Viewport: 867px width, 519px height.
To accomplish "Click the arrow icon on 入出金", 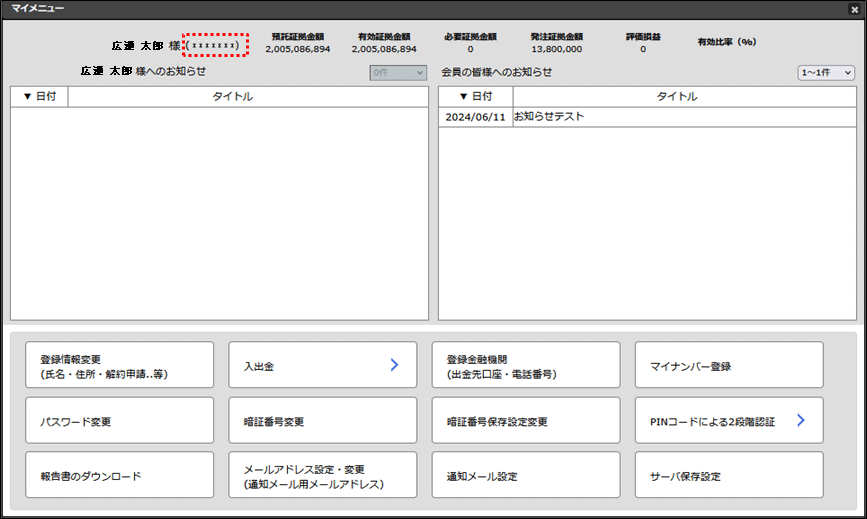I will click(x=394, y=366).
